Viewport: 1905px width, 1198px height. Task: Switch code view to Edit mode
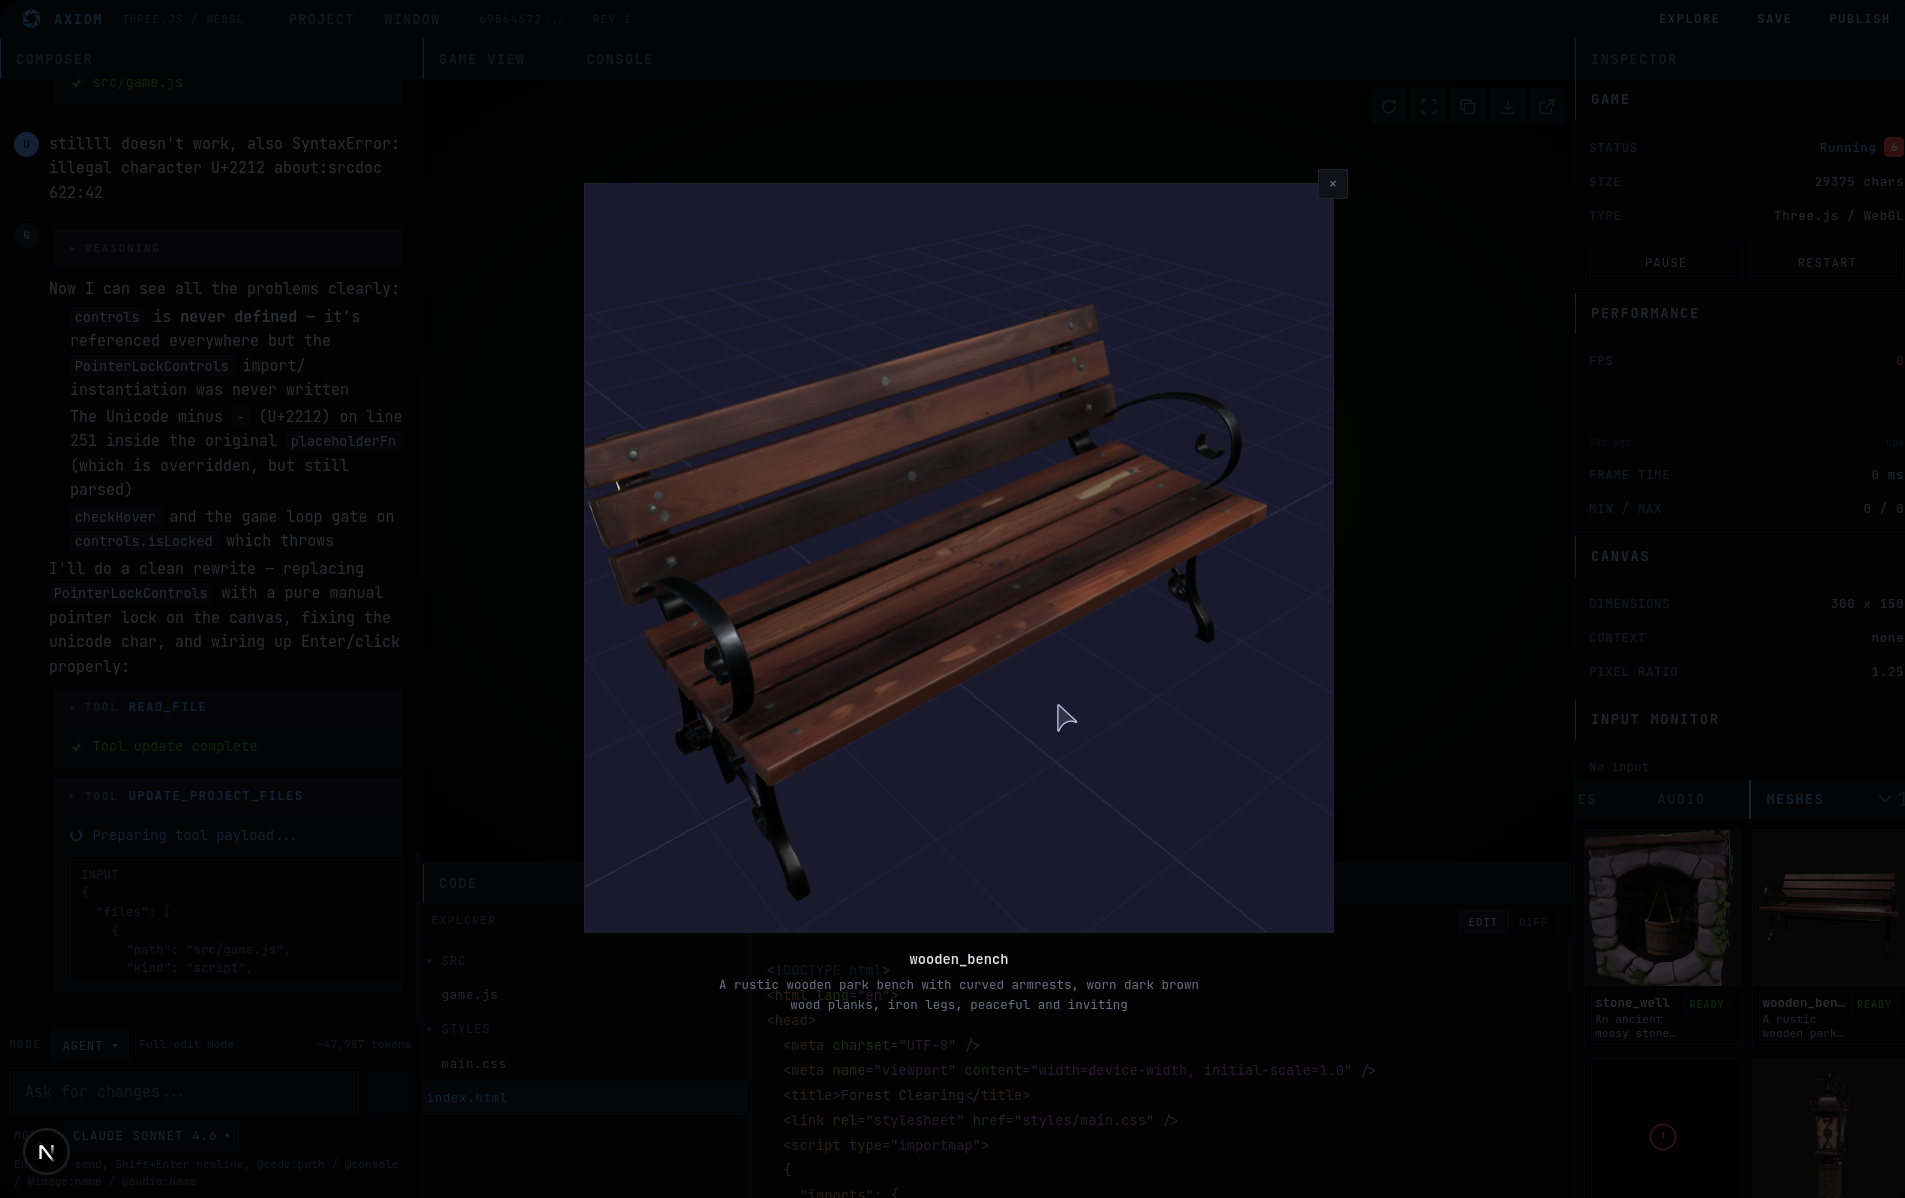(x=1482, y=922)
